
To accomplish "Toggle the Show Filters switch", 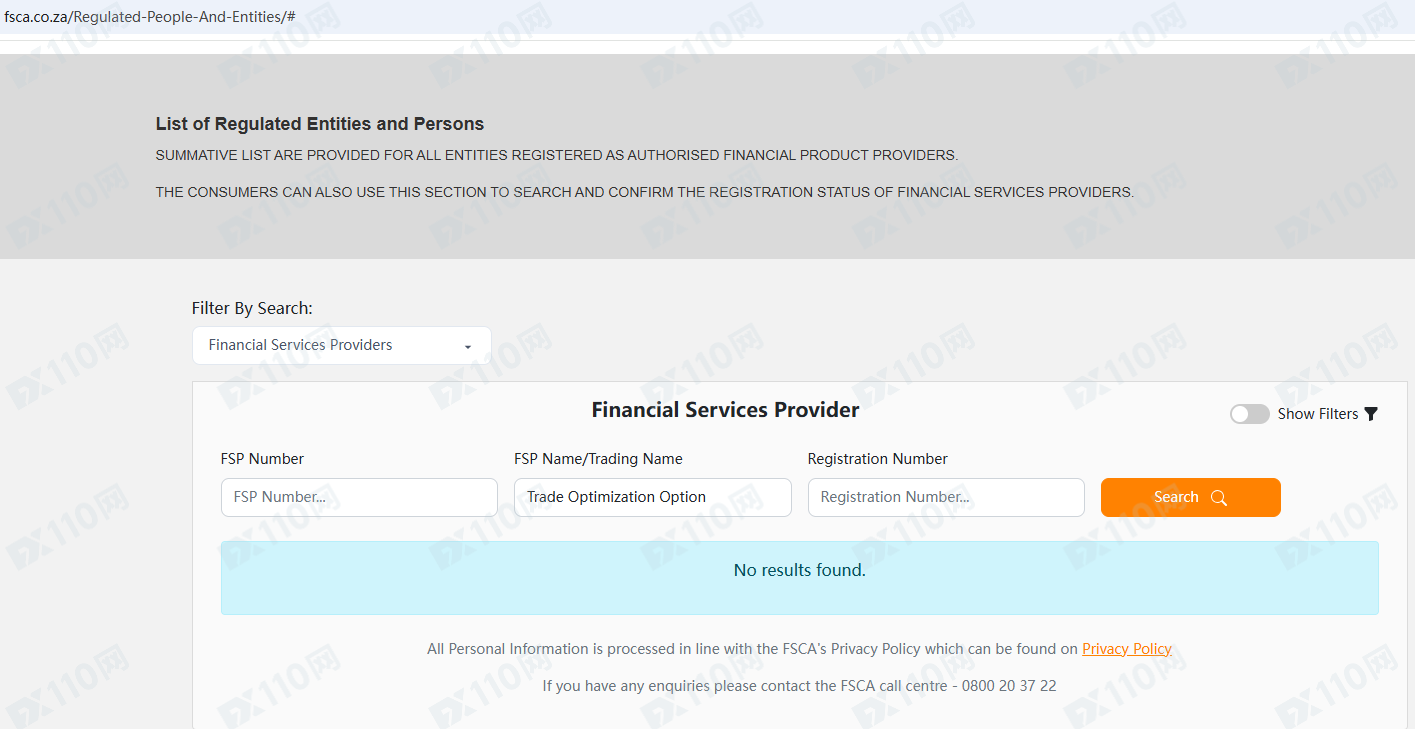I will point(1249,414).
